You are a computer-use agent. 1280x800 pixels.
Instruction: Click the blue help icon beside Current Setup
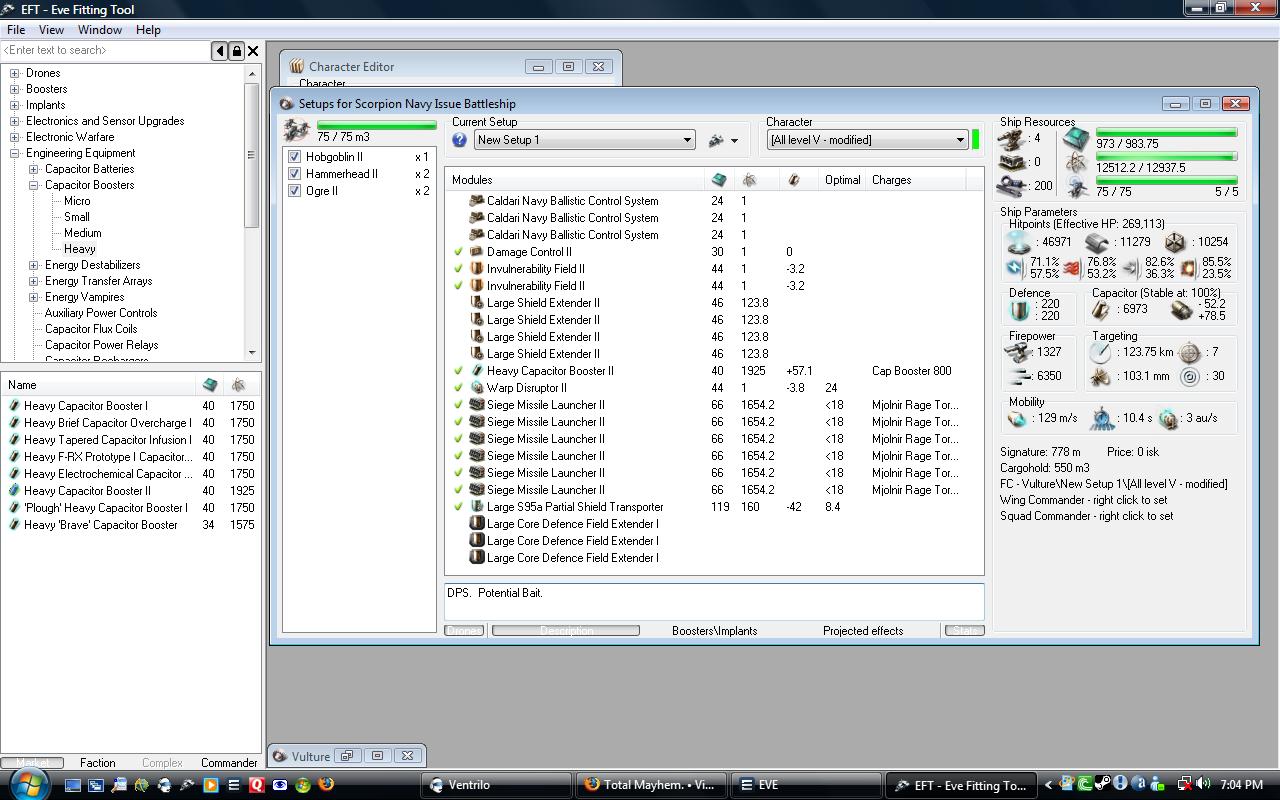coord(460,140)
